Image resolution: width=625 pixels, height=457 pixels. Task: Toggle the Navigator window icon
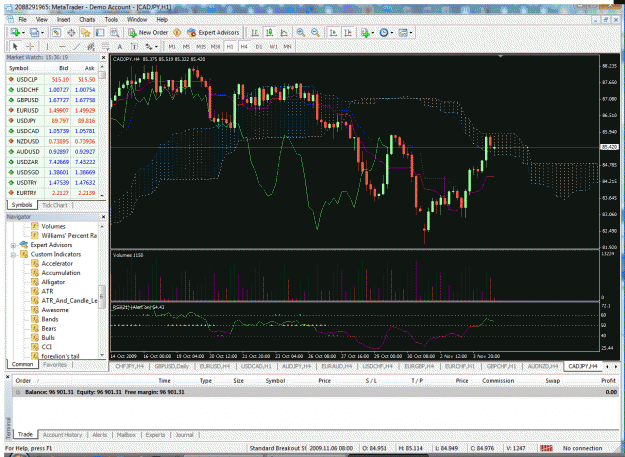85,33
